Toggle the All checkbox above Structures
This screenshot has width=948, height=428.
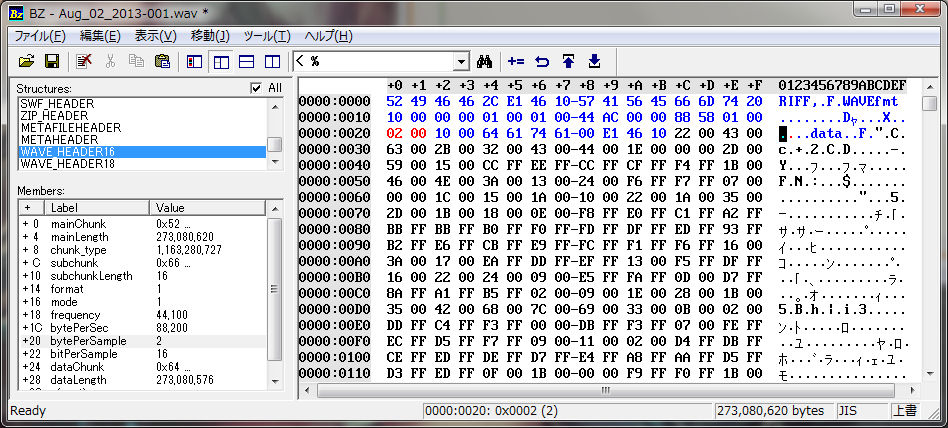click(x=257, y=88)
